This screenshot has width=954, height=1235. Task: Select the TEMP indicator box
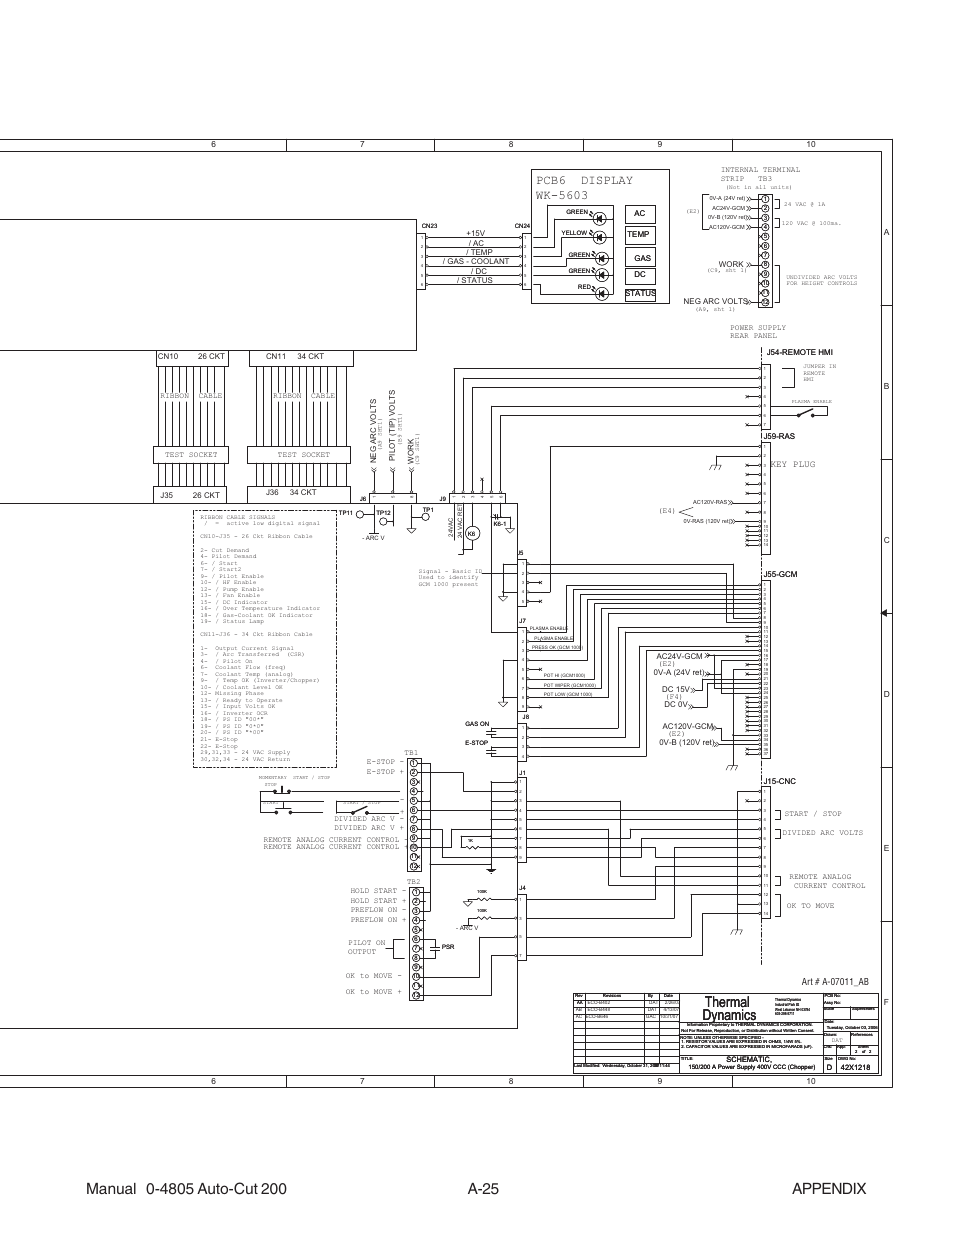pyautogui.click(x=639, y=235)
